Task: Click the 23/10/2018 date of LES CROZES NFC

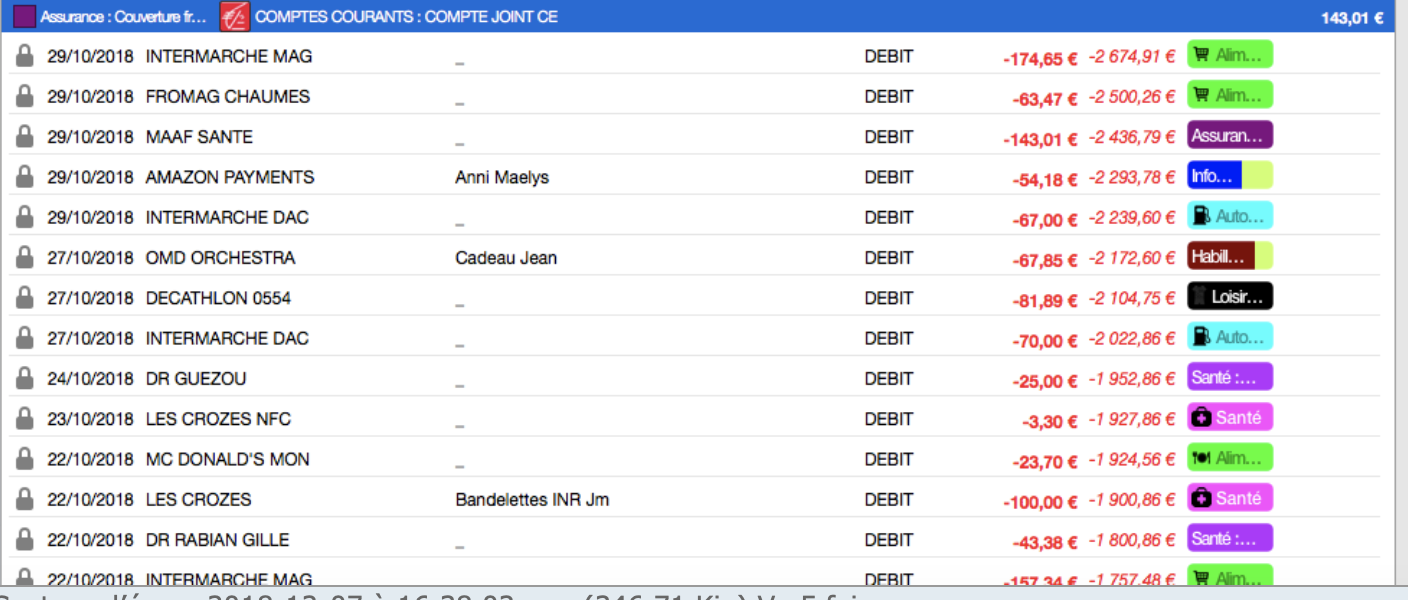Action: click(x=90, y=419)
